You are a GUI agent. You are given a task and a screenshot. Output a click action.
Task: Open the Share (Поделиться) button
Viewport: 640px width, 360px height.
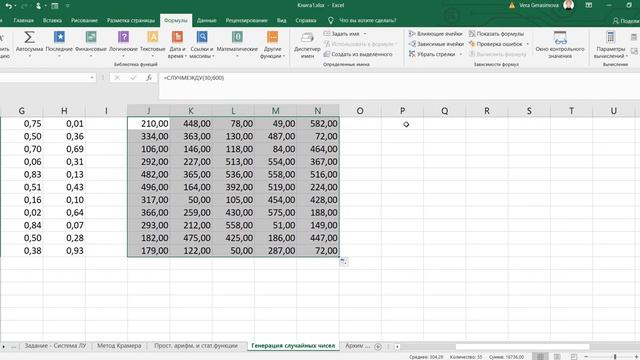(x=626, y=20)
